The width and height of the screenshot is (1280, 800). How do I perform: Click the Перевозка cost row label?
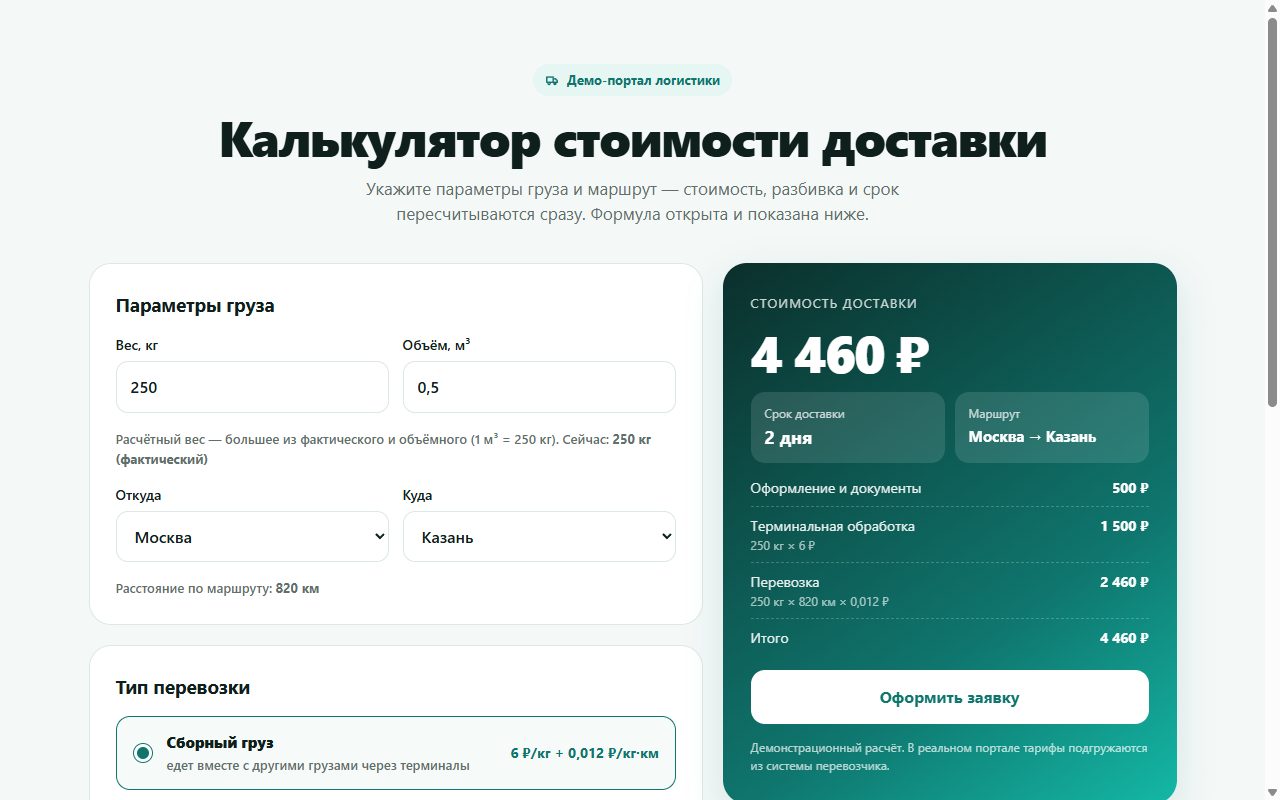[785, 582]
